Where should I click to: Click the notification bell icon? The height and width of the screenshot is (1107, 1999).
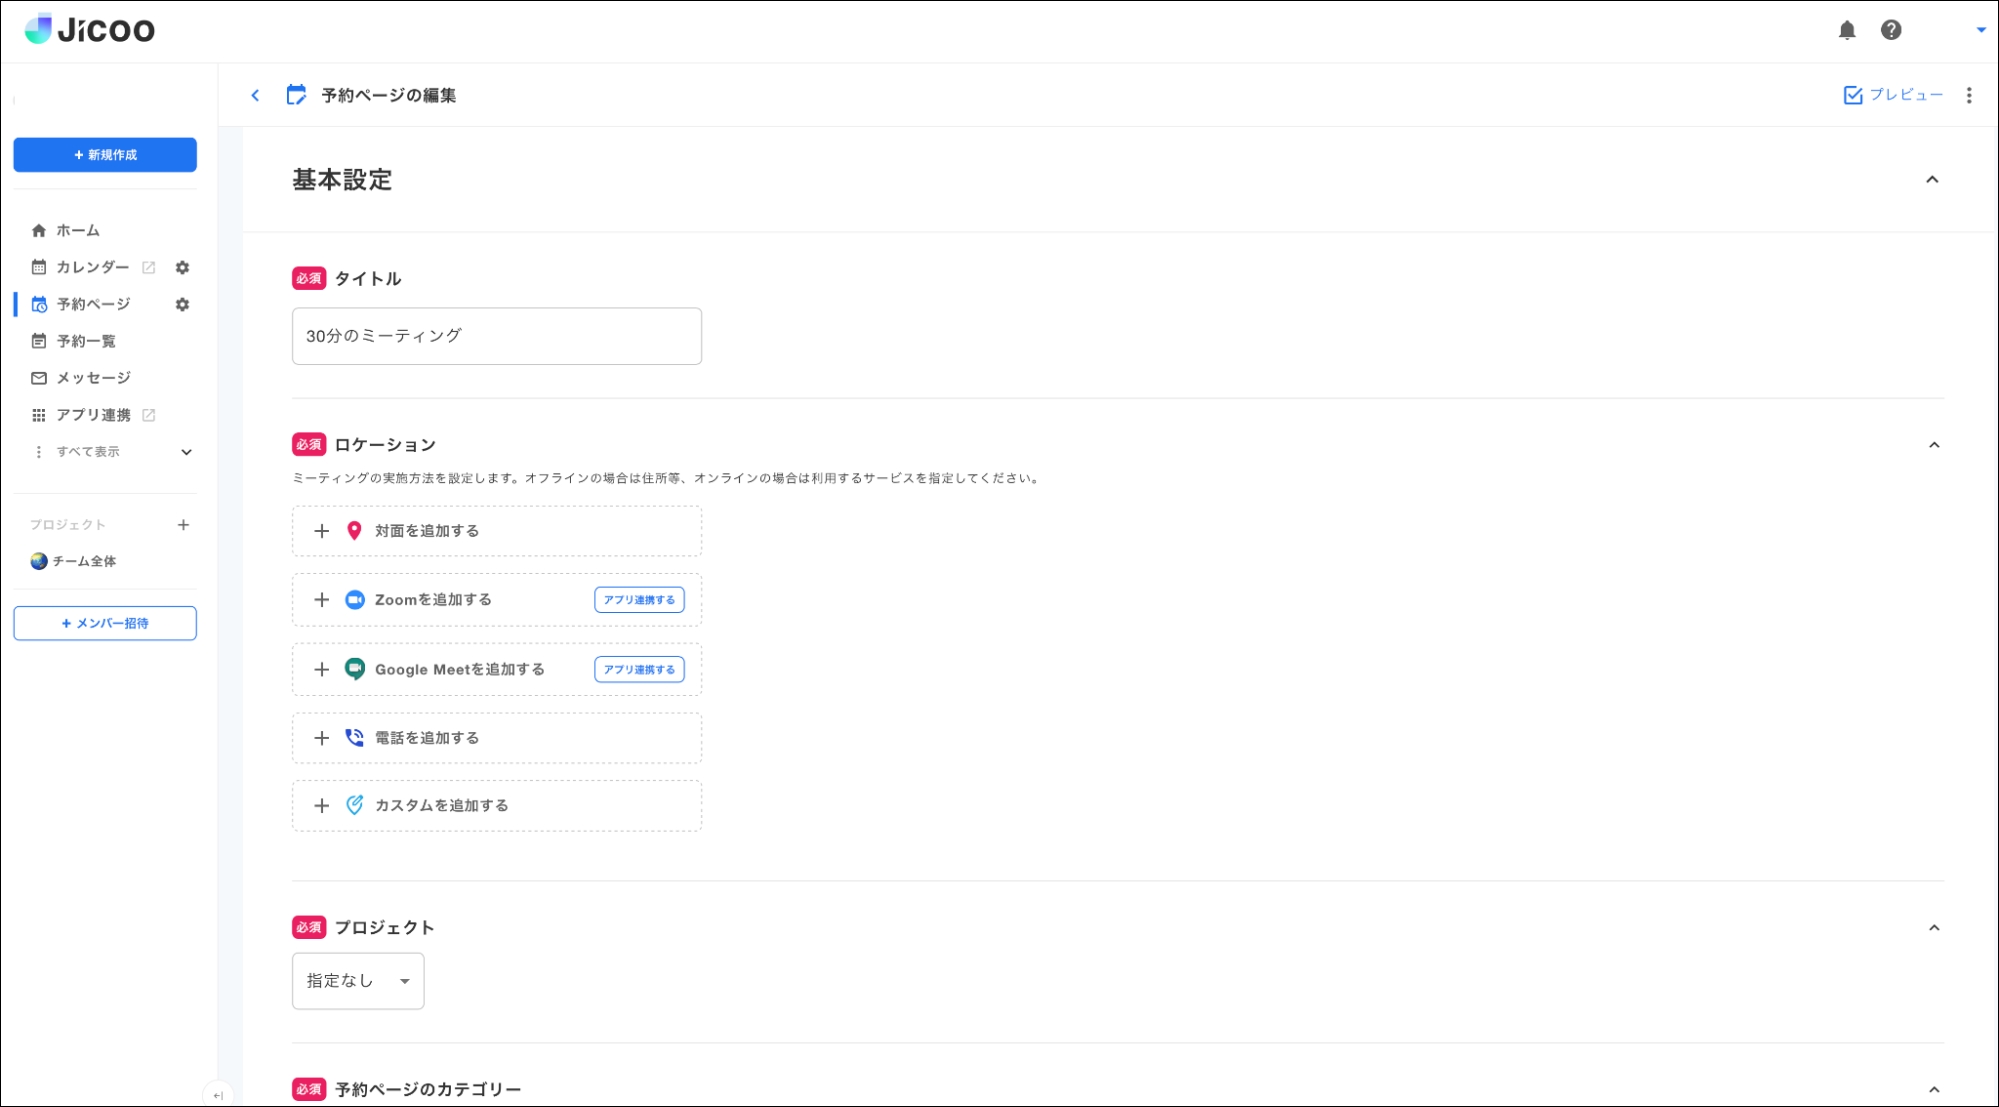[1846, 30]
